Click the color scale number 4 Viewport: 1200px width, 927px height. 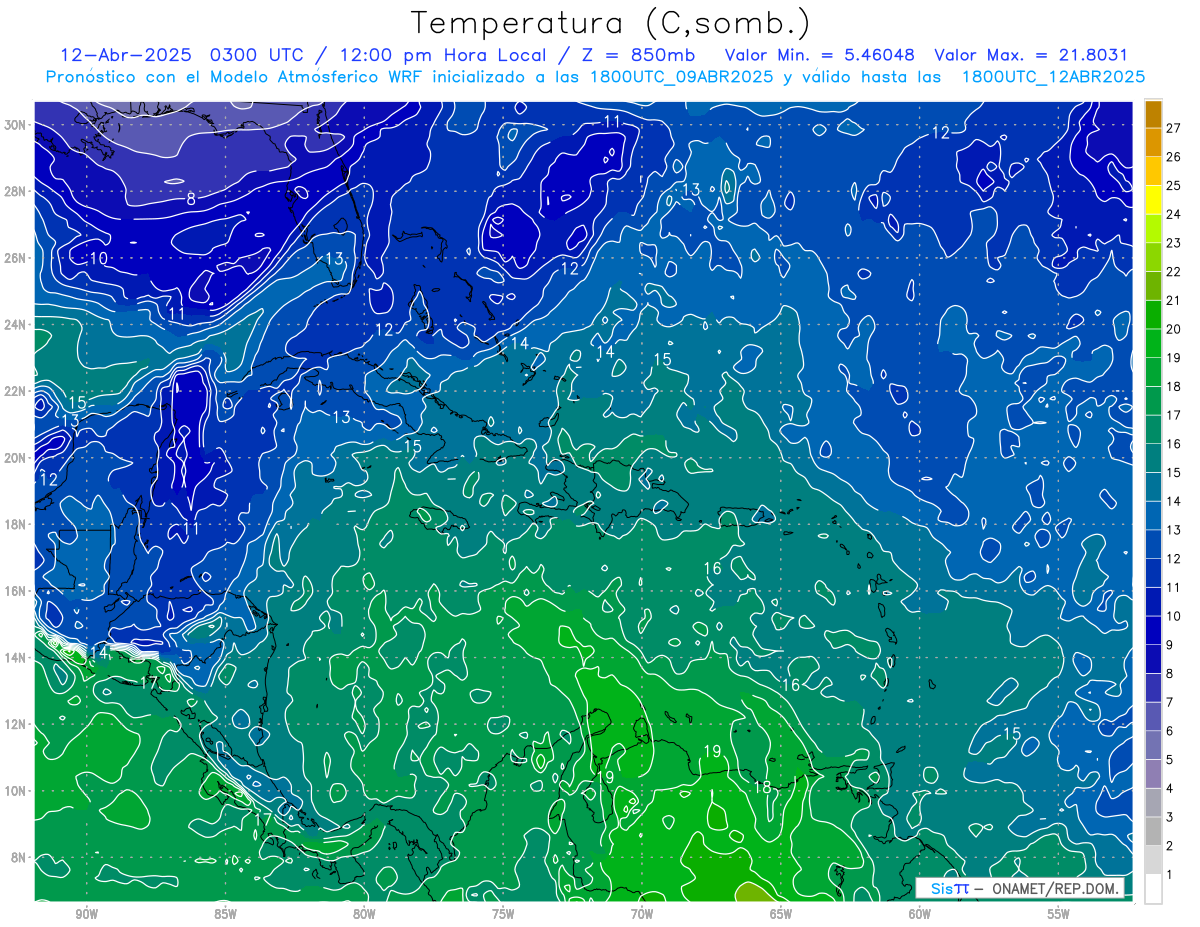click(1171, 789)
